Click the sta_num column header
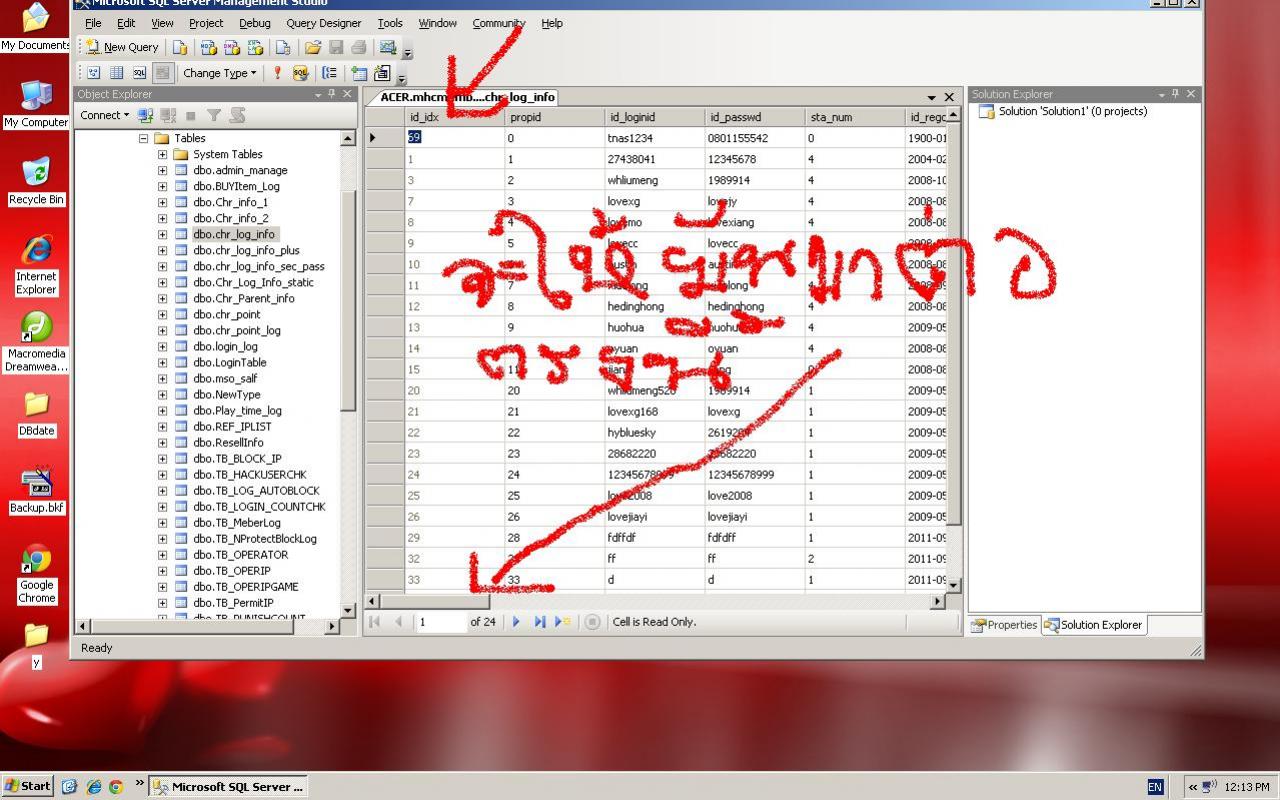The image size is (1280, 800). tap(855, 117)
